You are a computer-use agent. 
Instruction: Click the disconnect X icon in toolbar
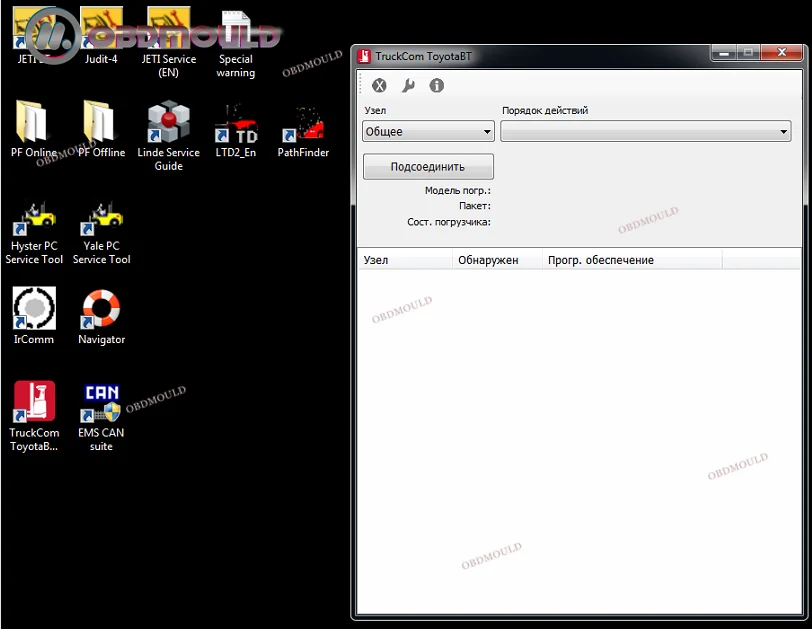click(379, 86)
